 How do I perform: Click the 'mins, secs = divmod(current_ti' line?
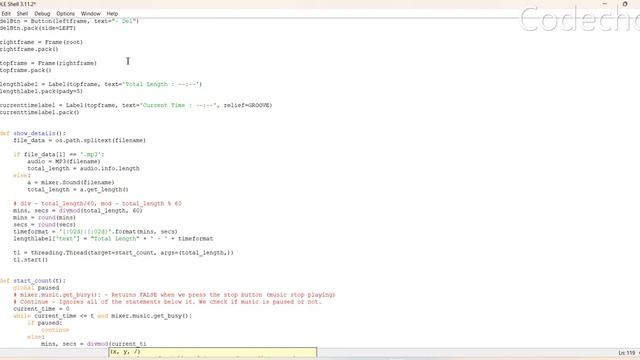point(93,344)
